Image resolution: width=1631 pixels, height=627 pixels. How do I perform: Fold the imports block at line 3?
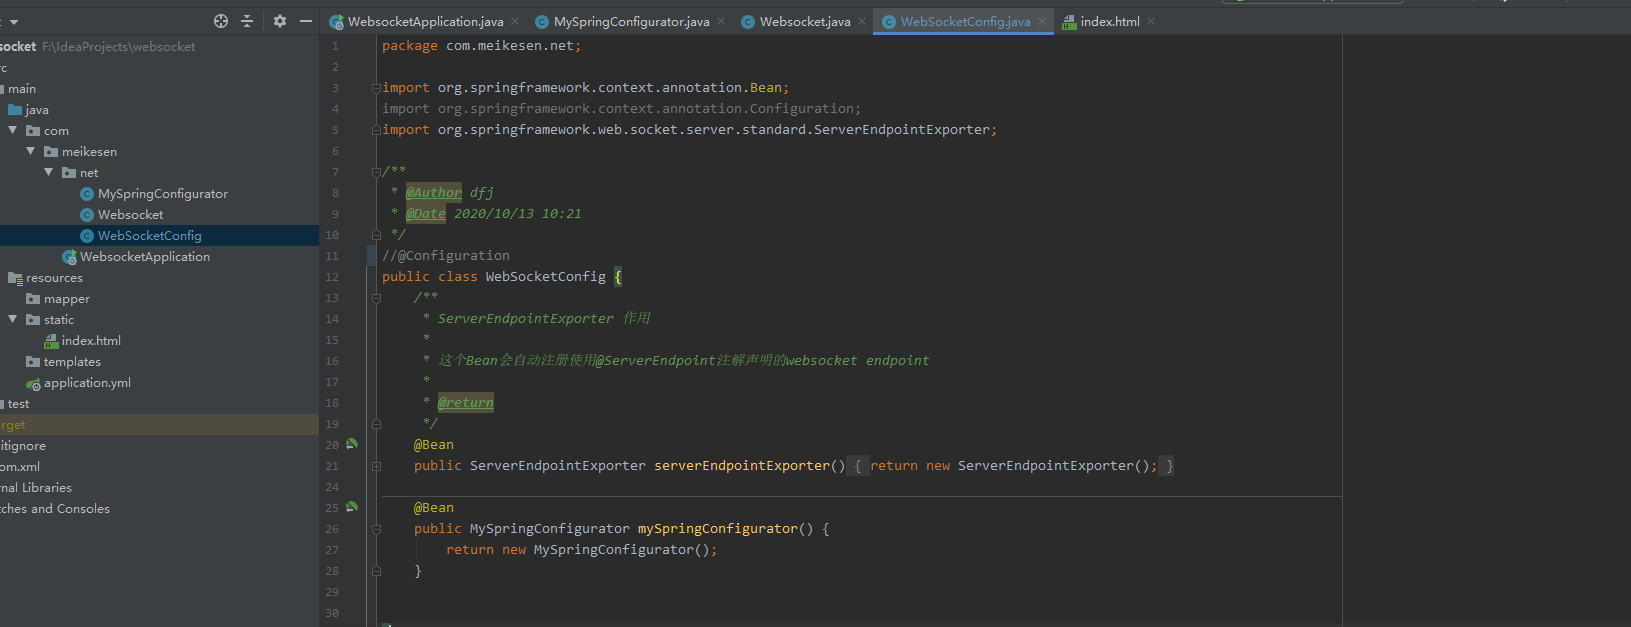click(376, 88)
